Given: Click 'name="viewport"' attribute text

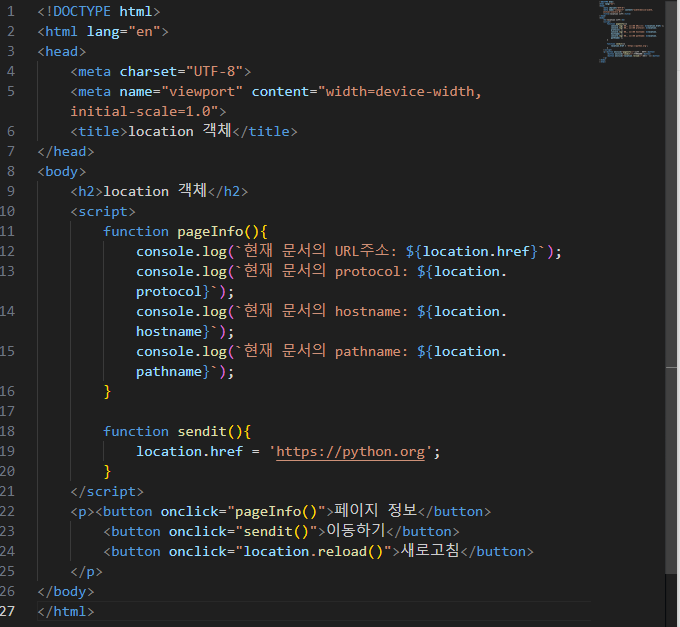Looking at the screenshot, I should pos(181,91).
